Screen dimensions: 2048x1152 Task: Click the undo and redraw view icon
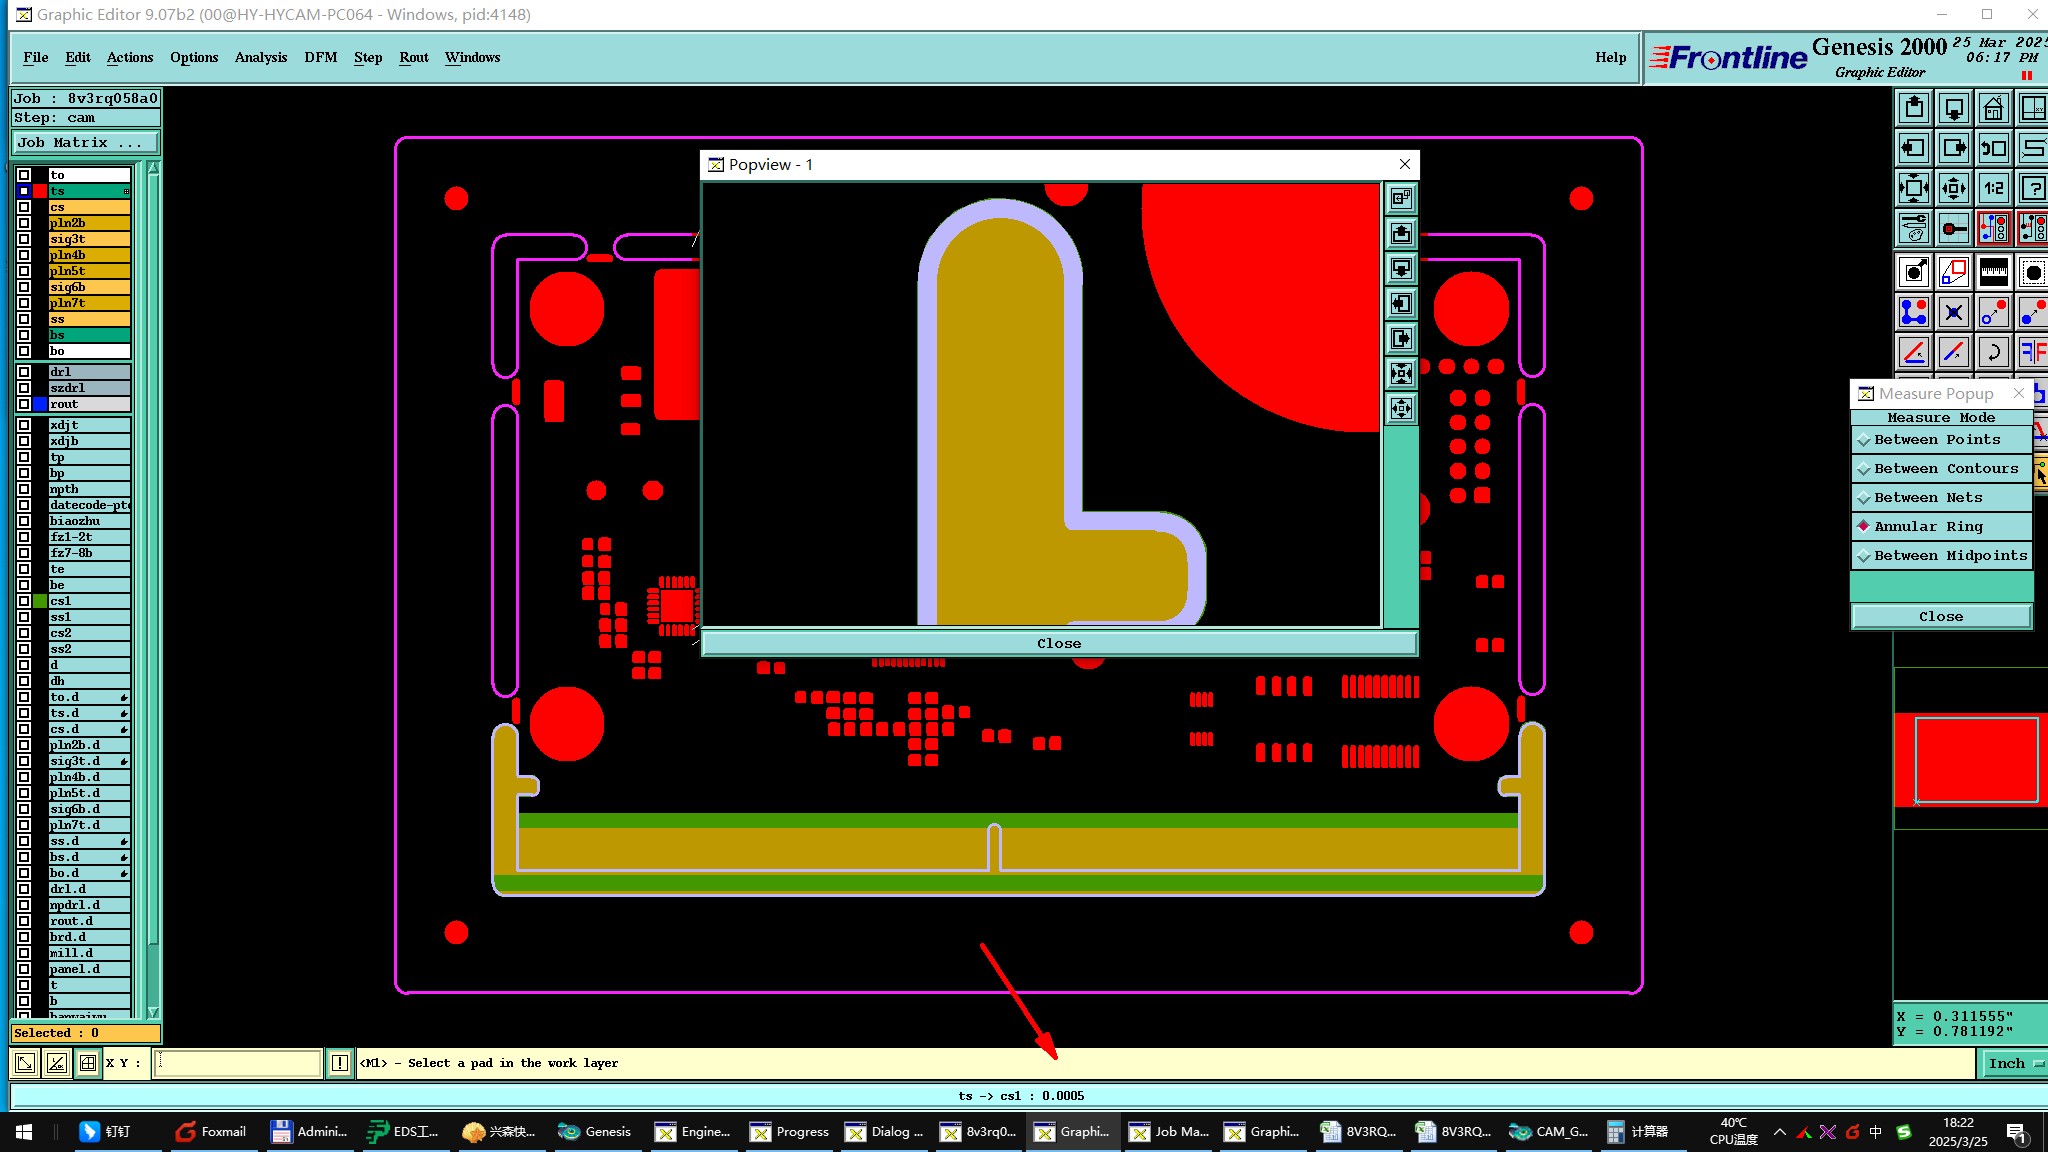click(1993, 148)
